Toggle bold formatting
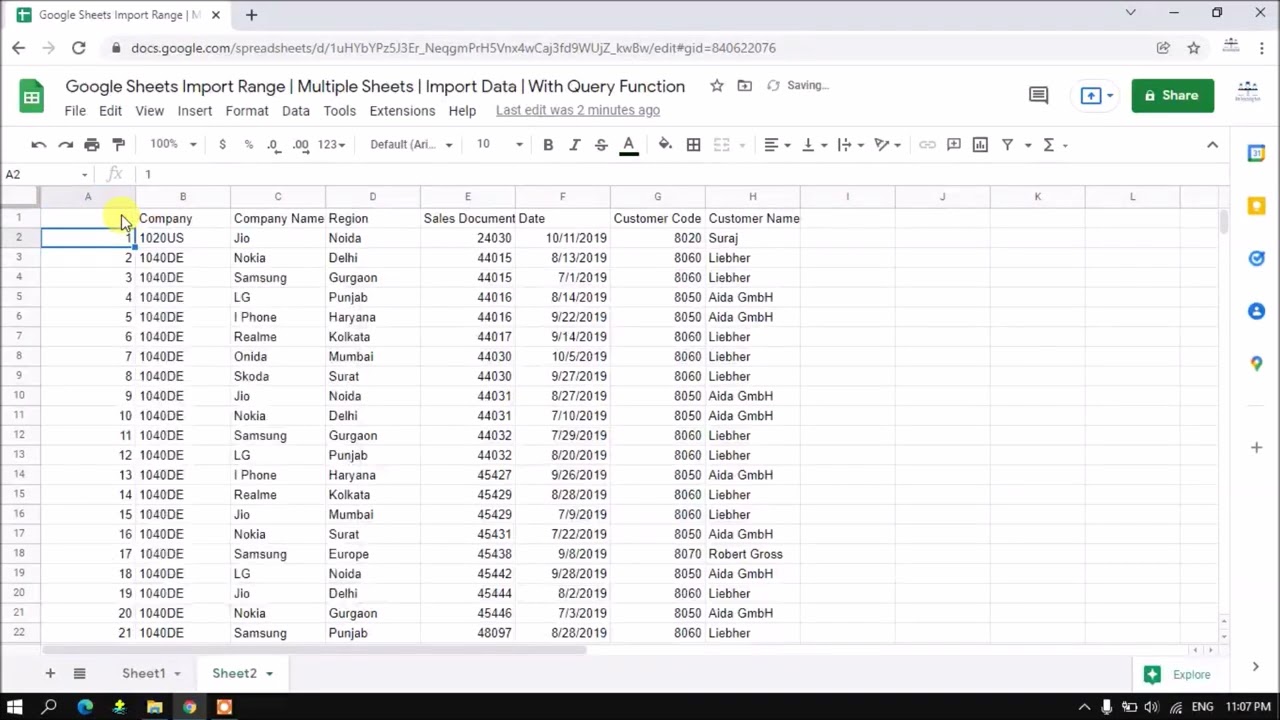This screenshot has width=1280, height=720. point(548,145)
